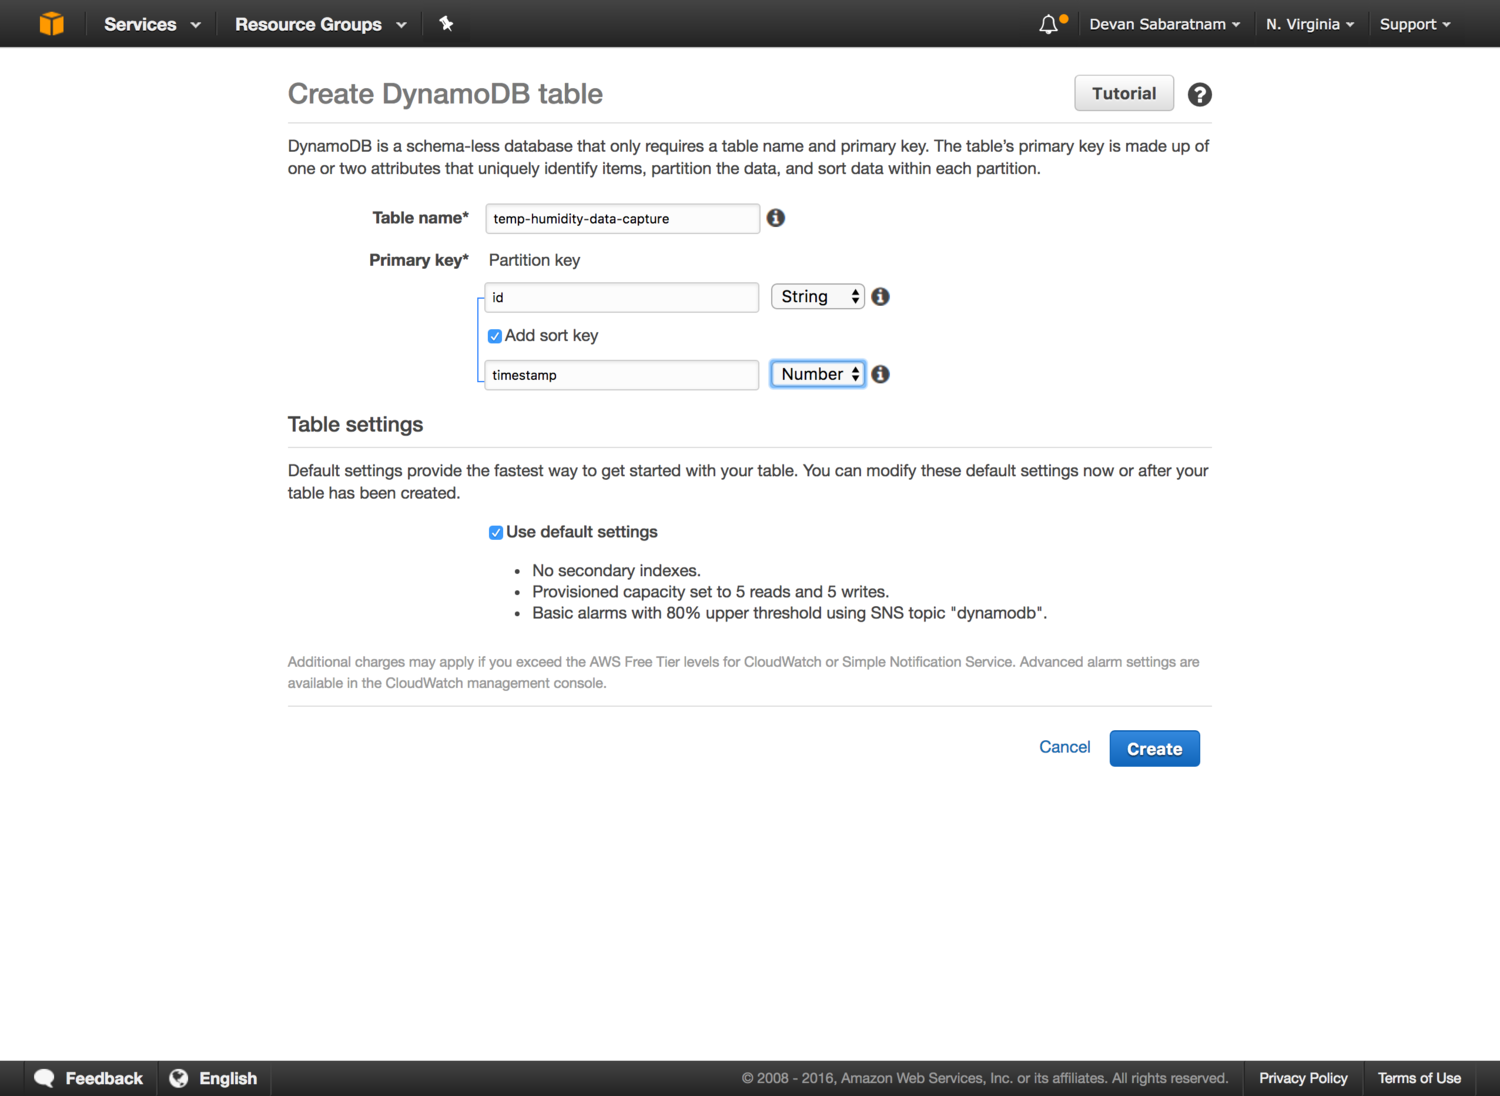Image resolution: width=1500 pixels, height=1096 pixels.
Task: Click the Feedback speech bubble icon
Action: 44,1078
